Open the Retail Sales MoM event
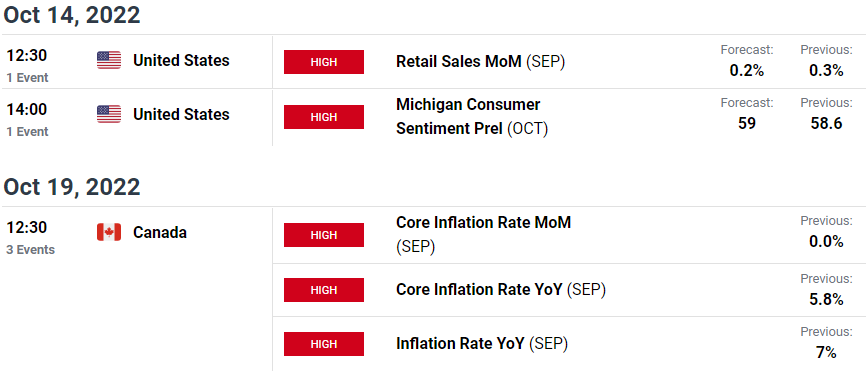Image resolution: width=866 pixels, height=374 pixels. coord(480,61)
